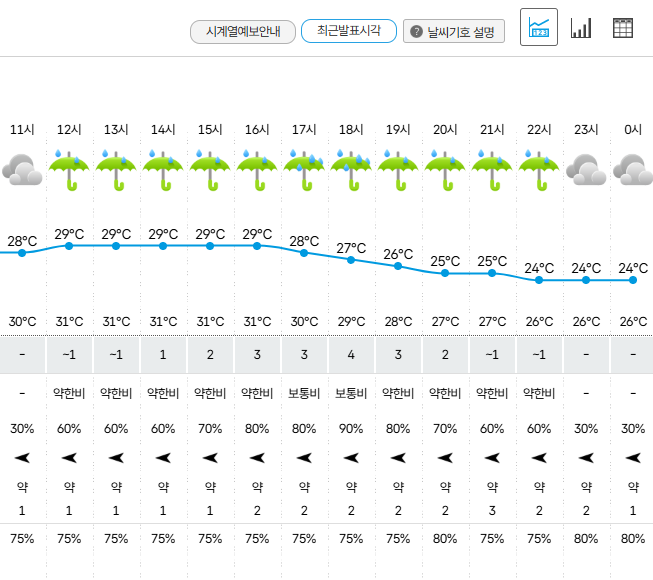Open the 날씨기호 설명 button

pyautogui.click(x=454, y=31)
